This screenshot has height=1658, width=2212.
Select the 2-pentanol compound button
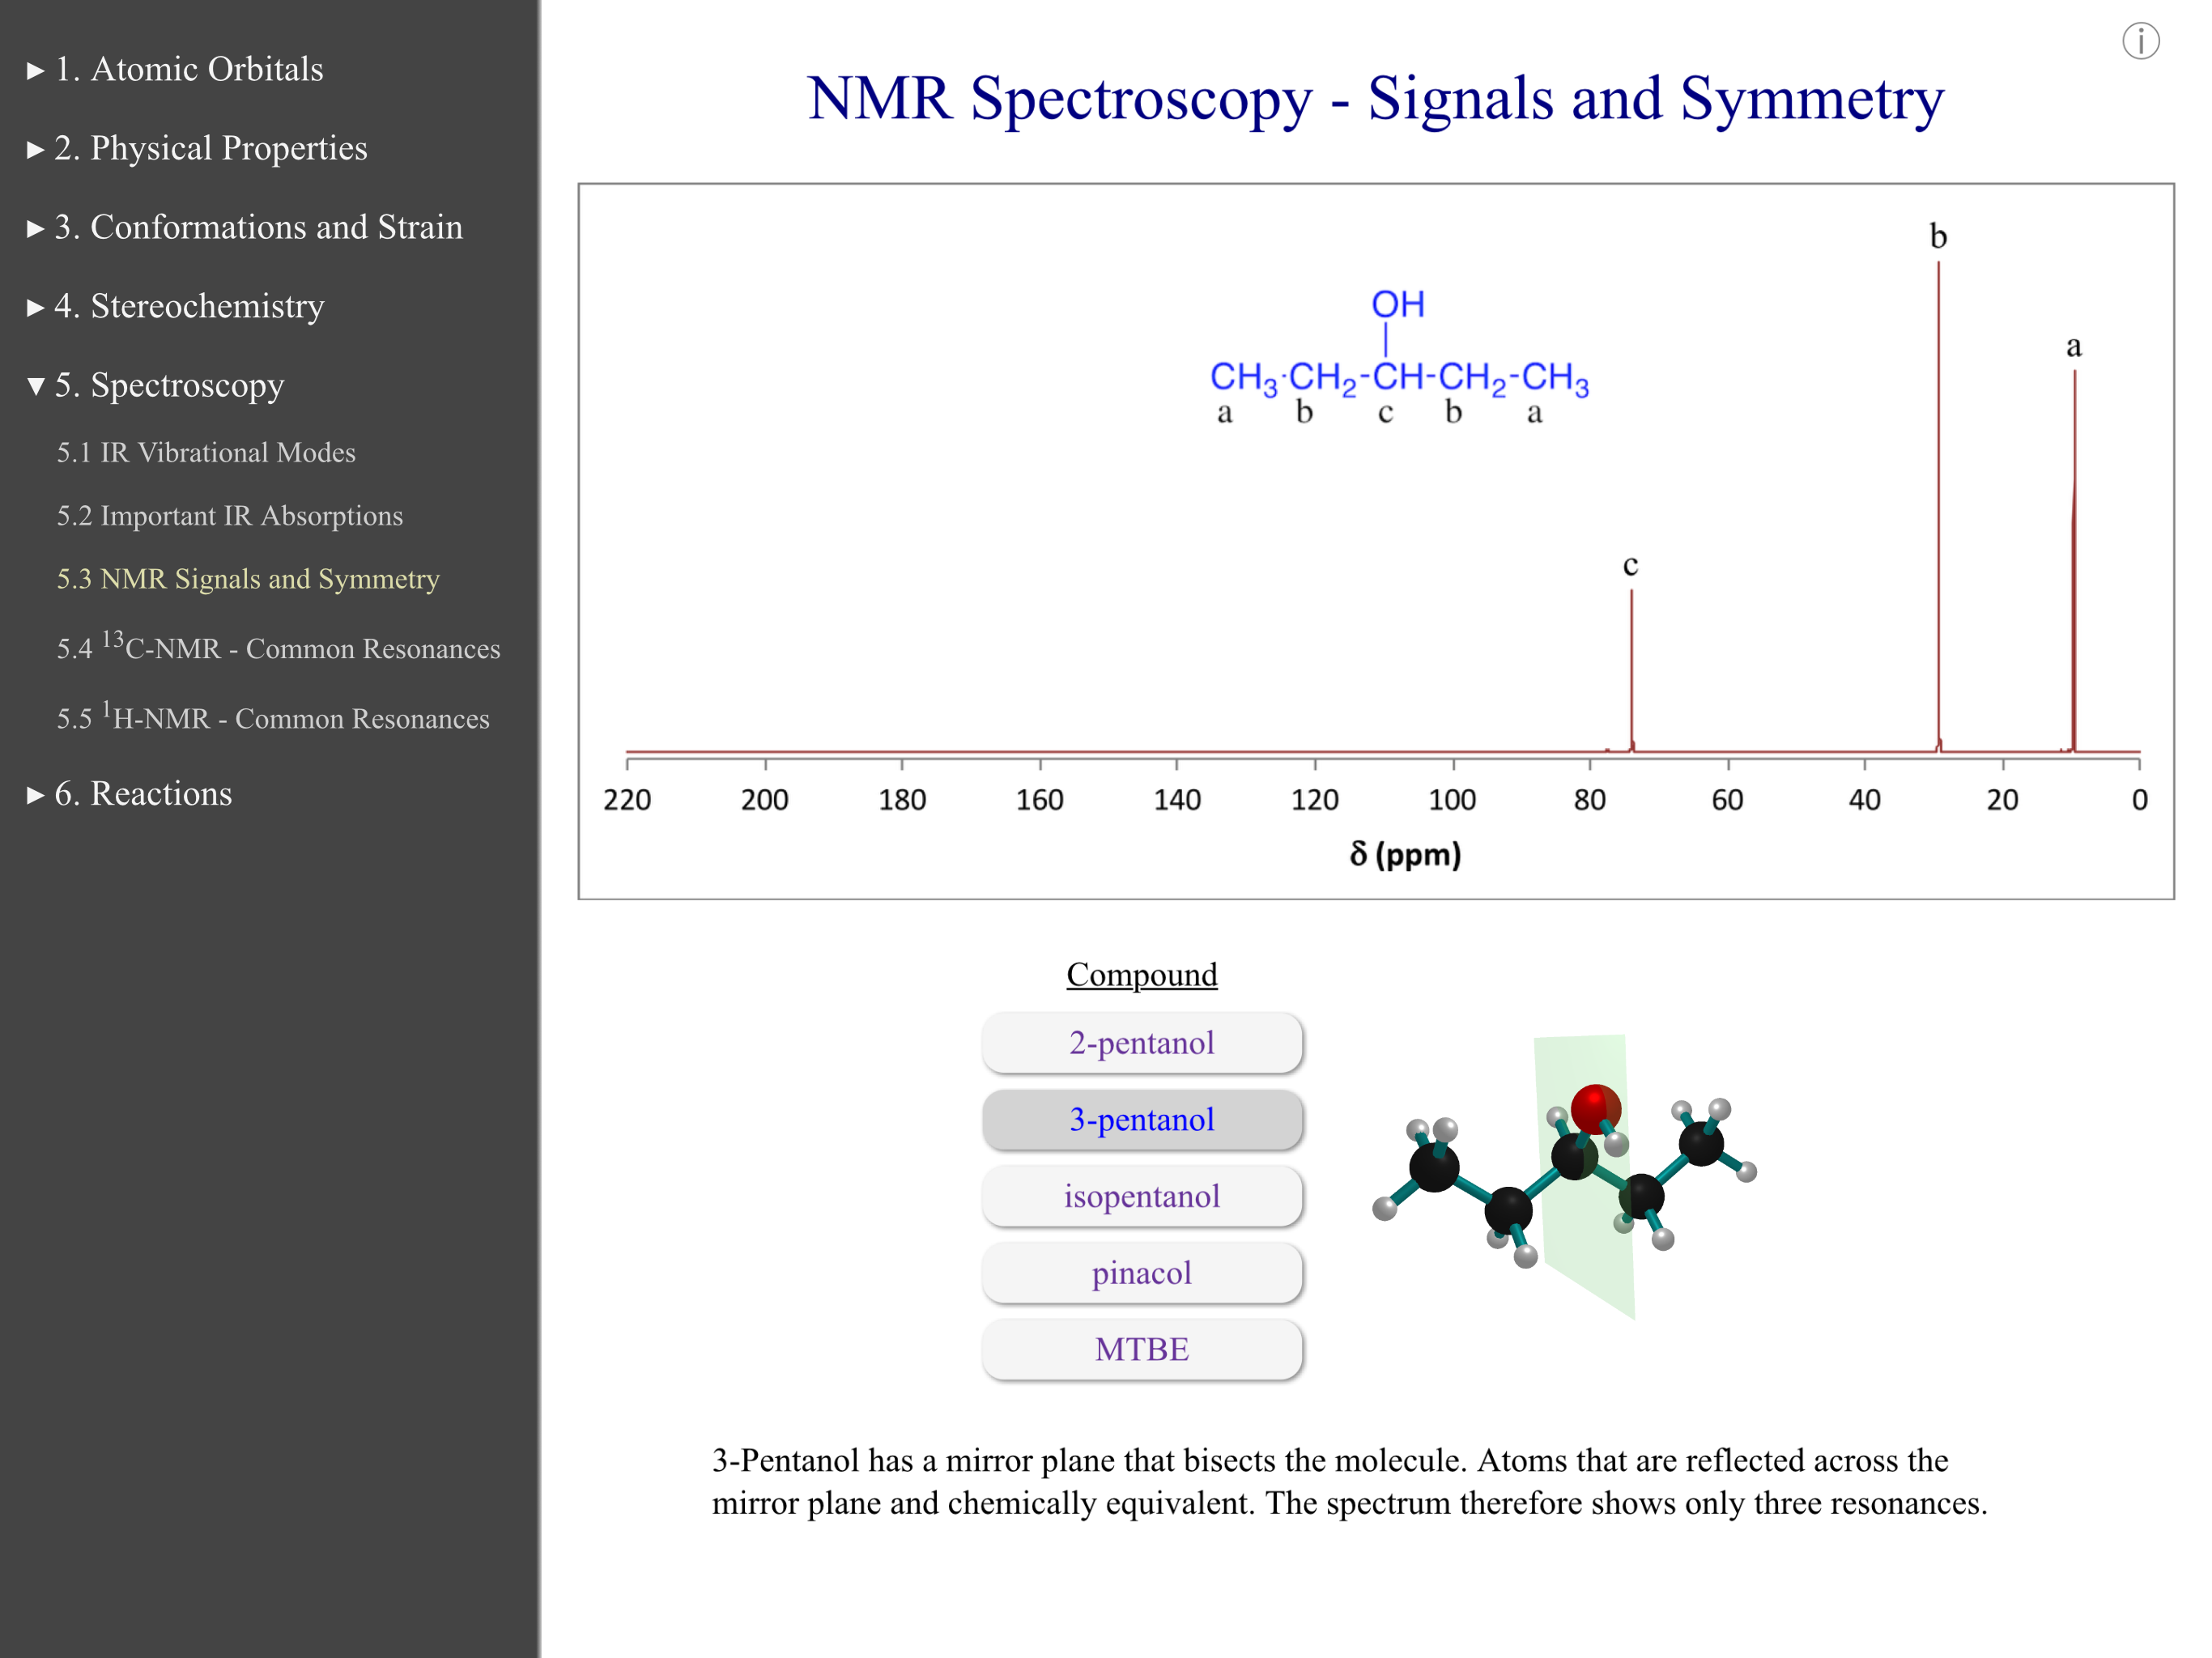(x=1142, y=1043)
